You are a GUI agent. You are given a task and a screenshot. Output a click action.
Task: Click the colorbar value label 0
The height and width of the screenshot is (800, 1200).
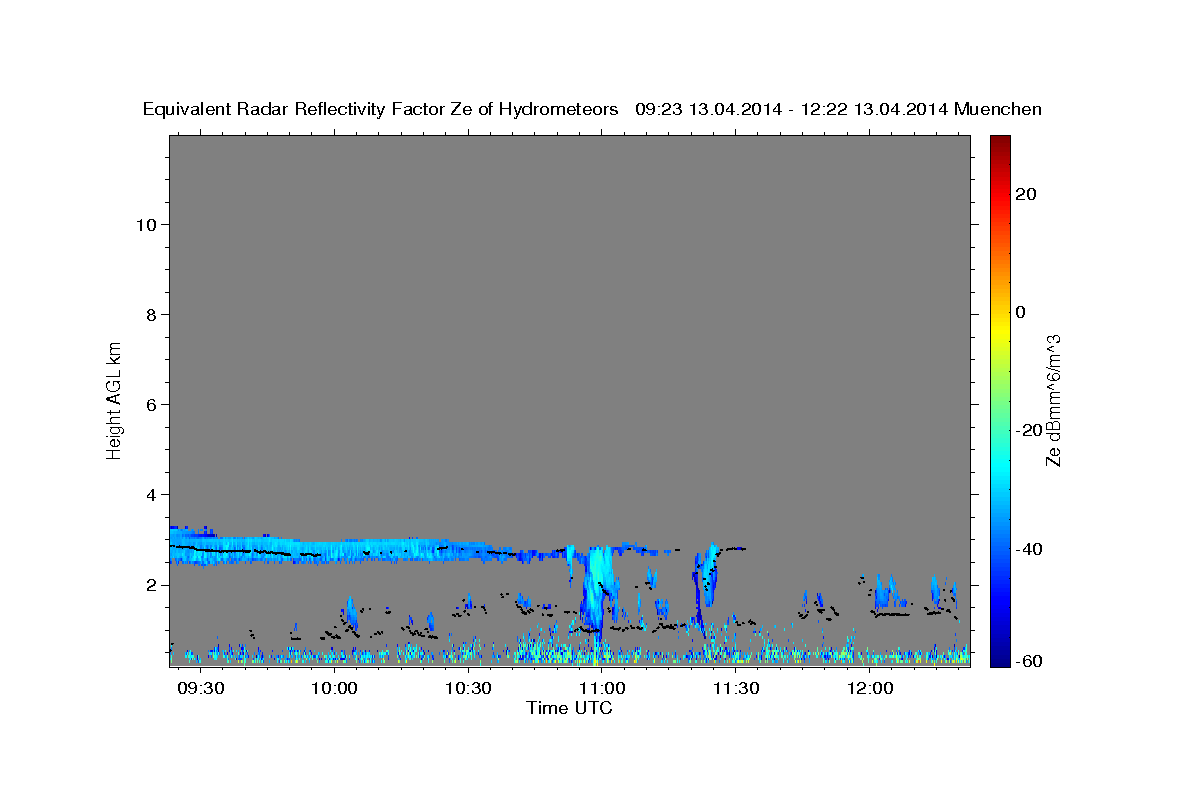(1021, 312)
